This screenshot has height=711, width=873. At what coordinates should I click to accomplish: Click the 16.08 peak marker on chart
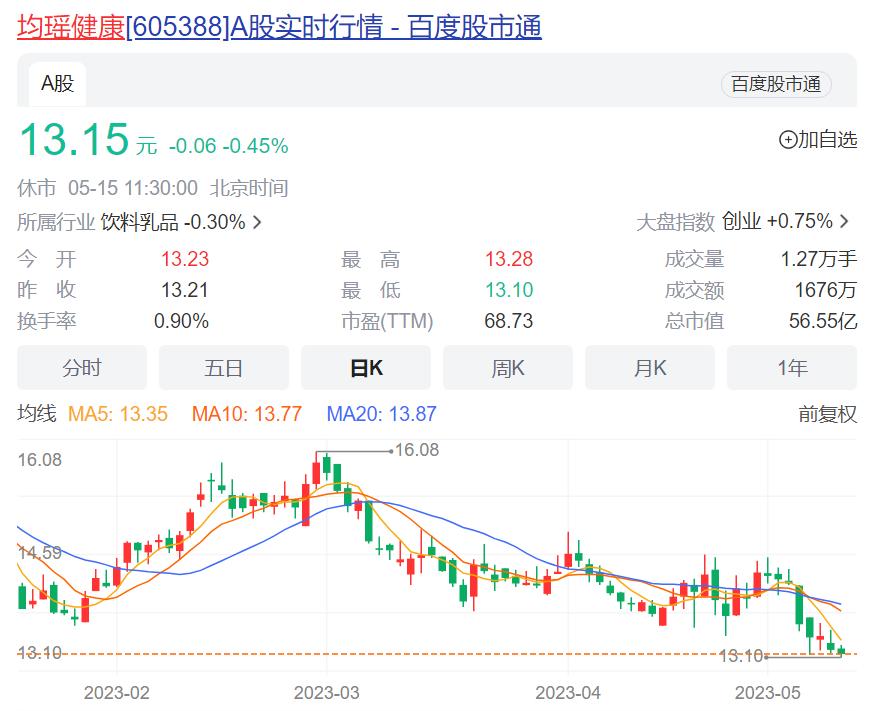click(x=414, y=450)
